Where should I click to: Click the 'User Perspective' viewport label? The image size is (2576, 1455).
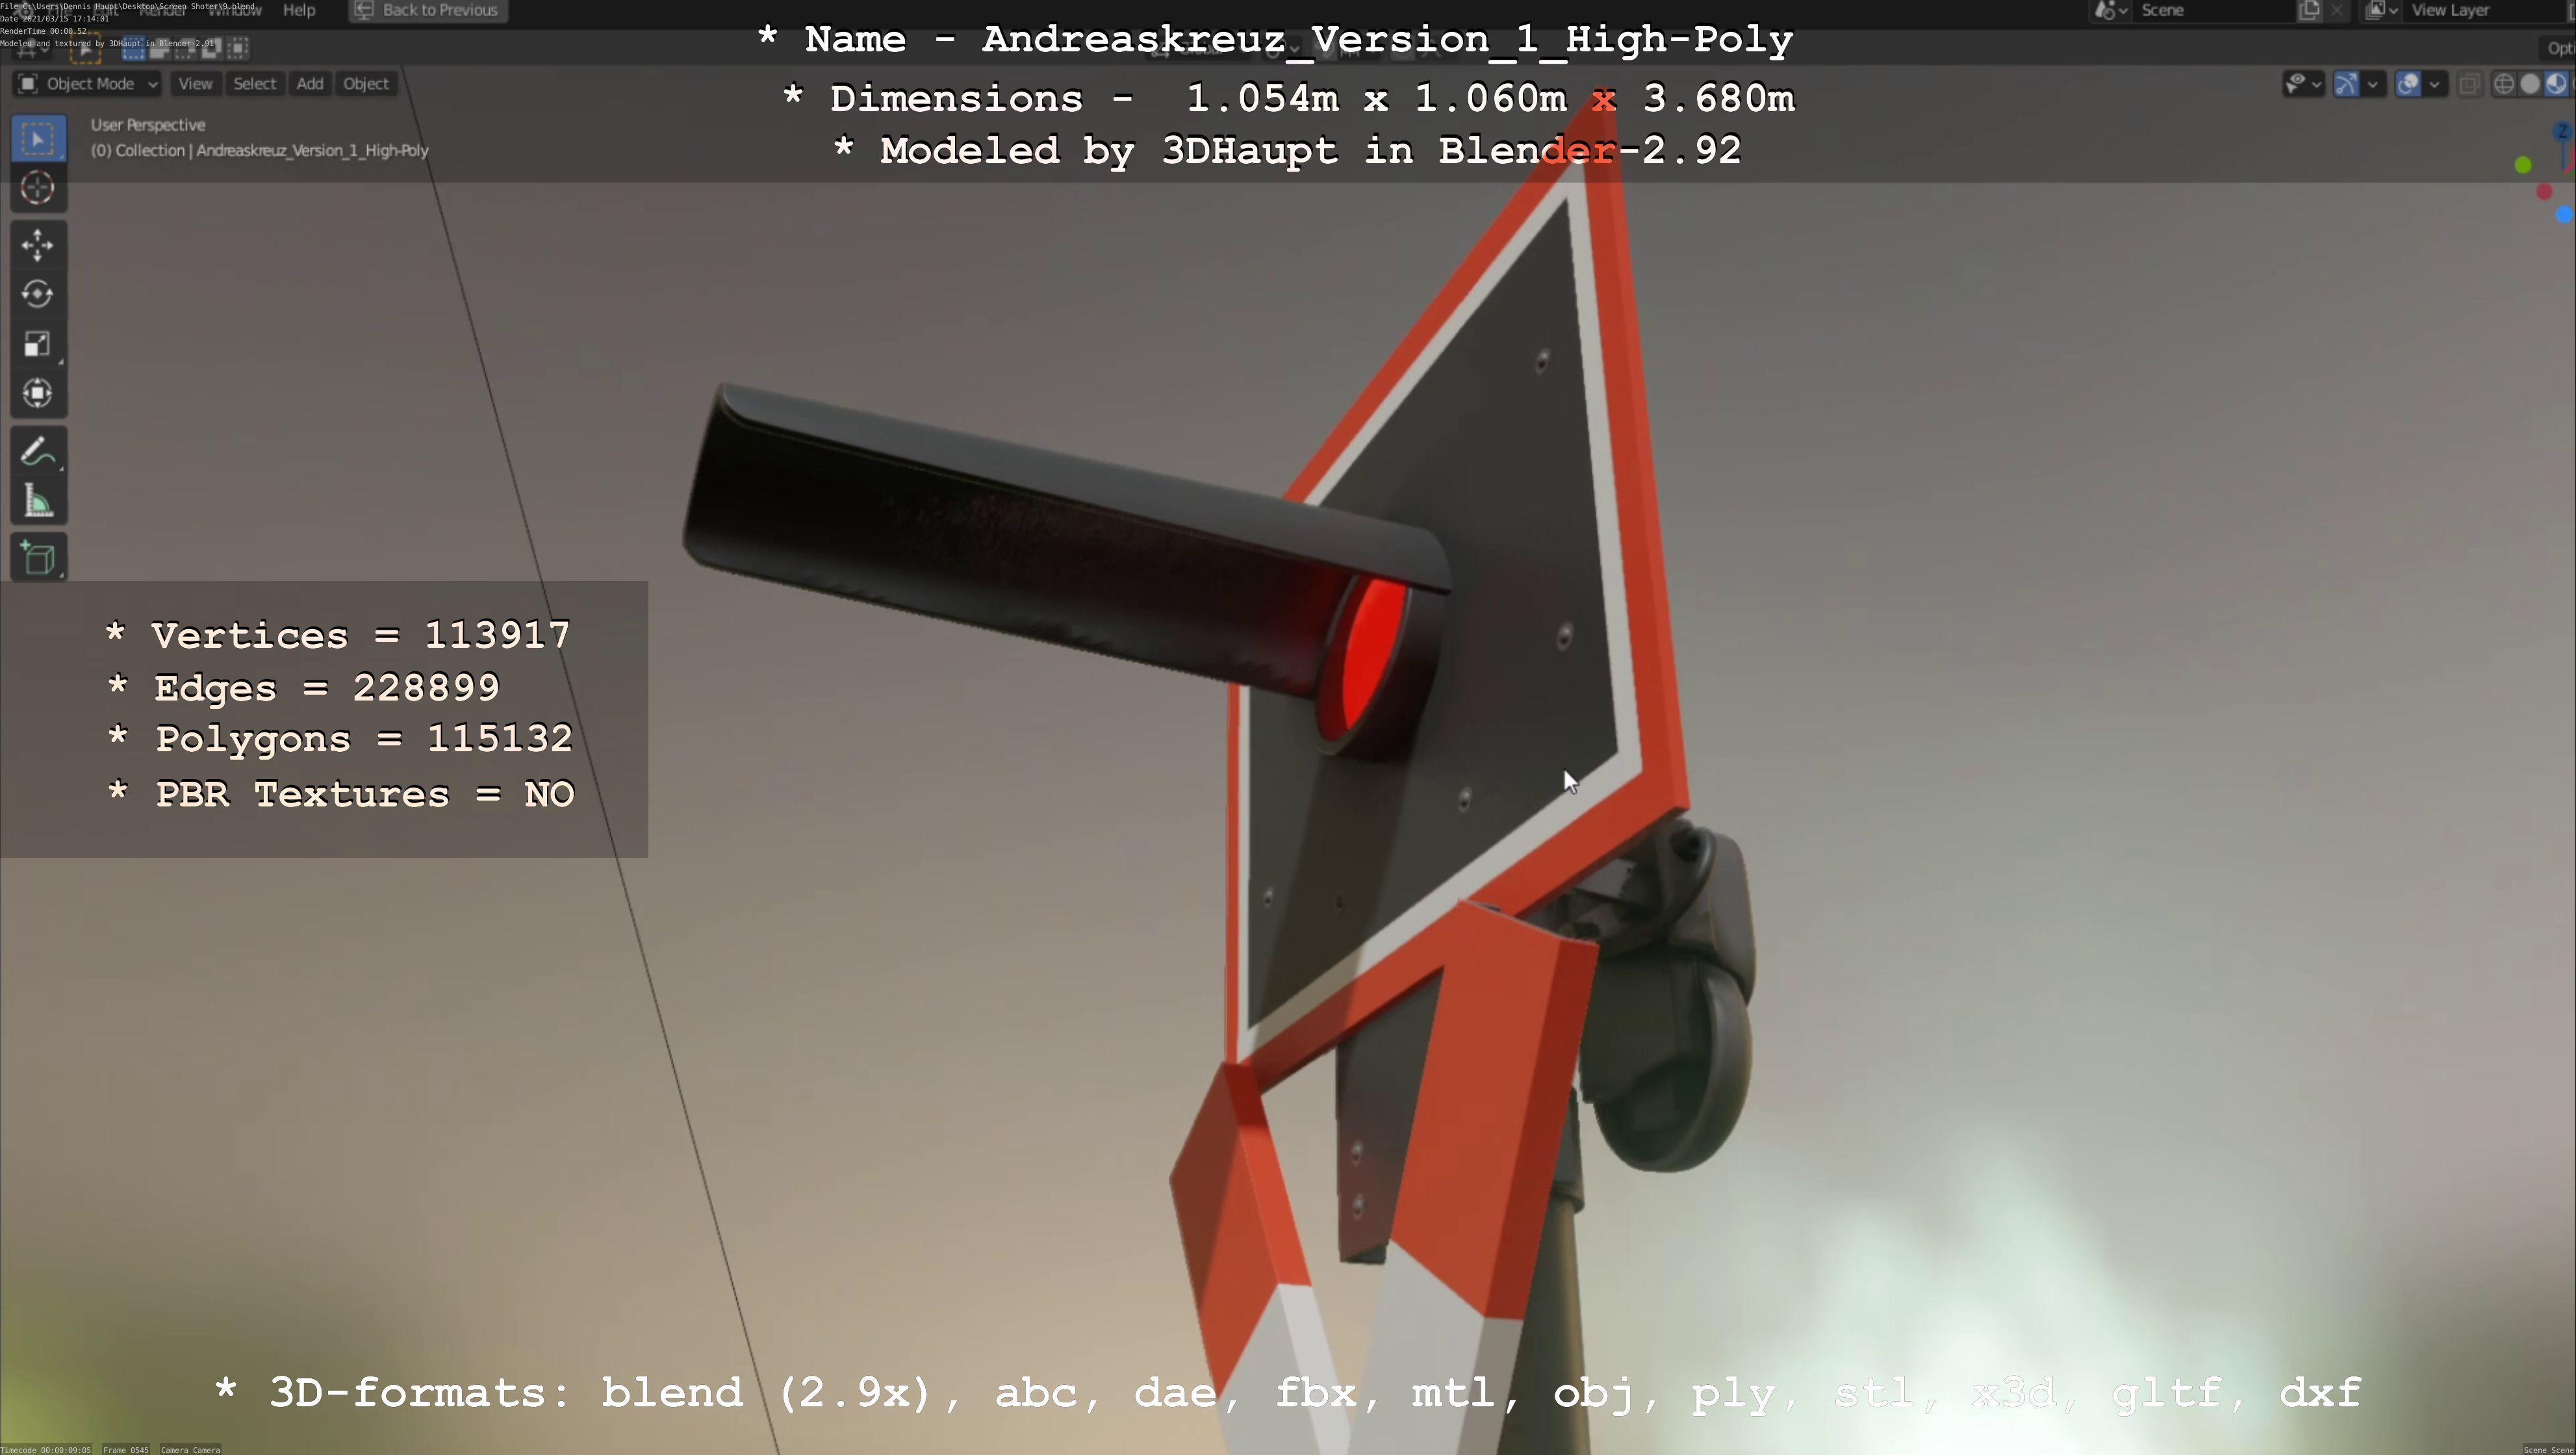tap(148, 125)
